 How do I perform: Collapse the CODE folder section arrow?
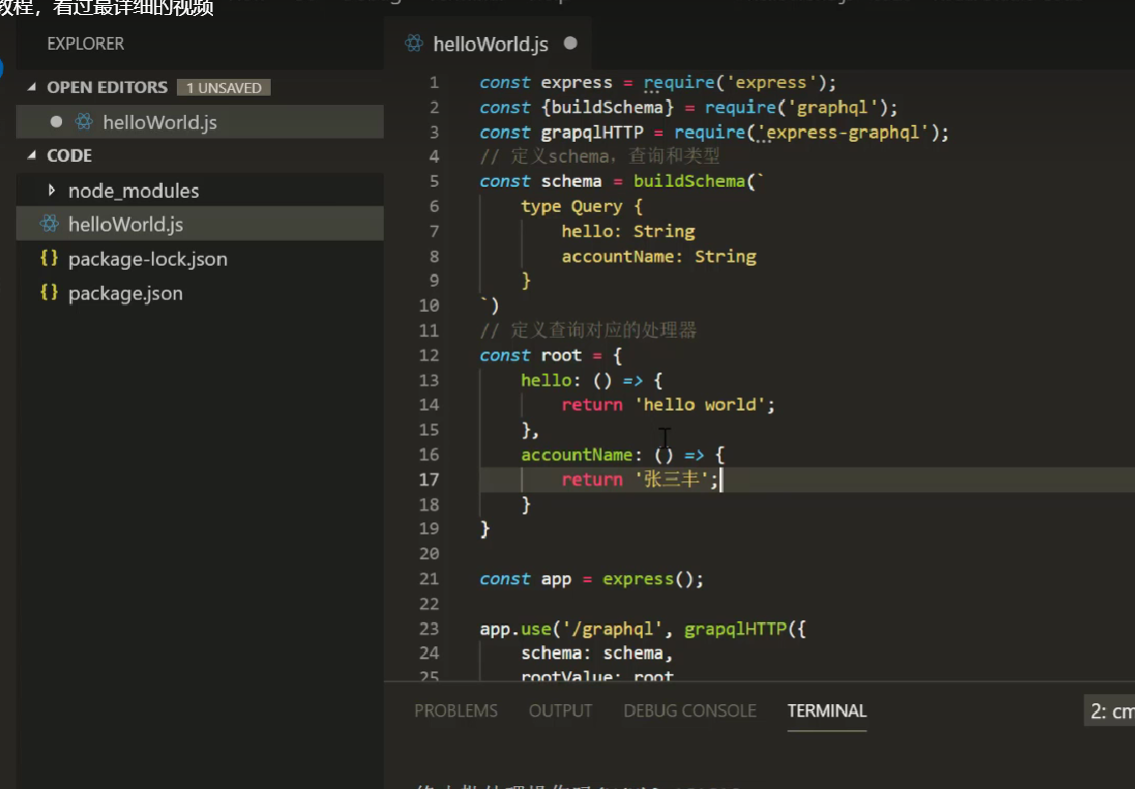point(32,155)
